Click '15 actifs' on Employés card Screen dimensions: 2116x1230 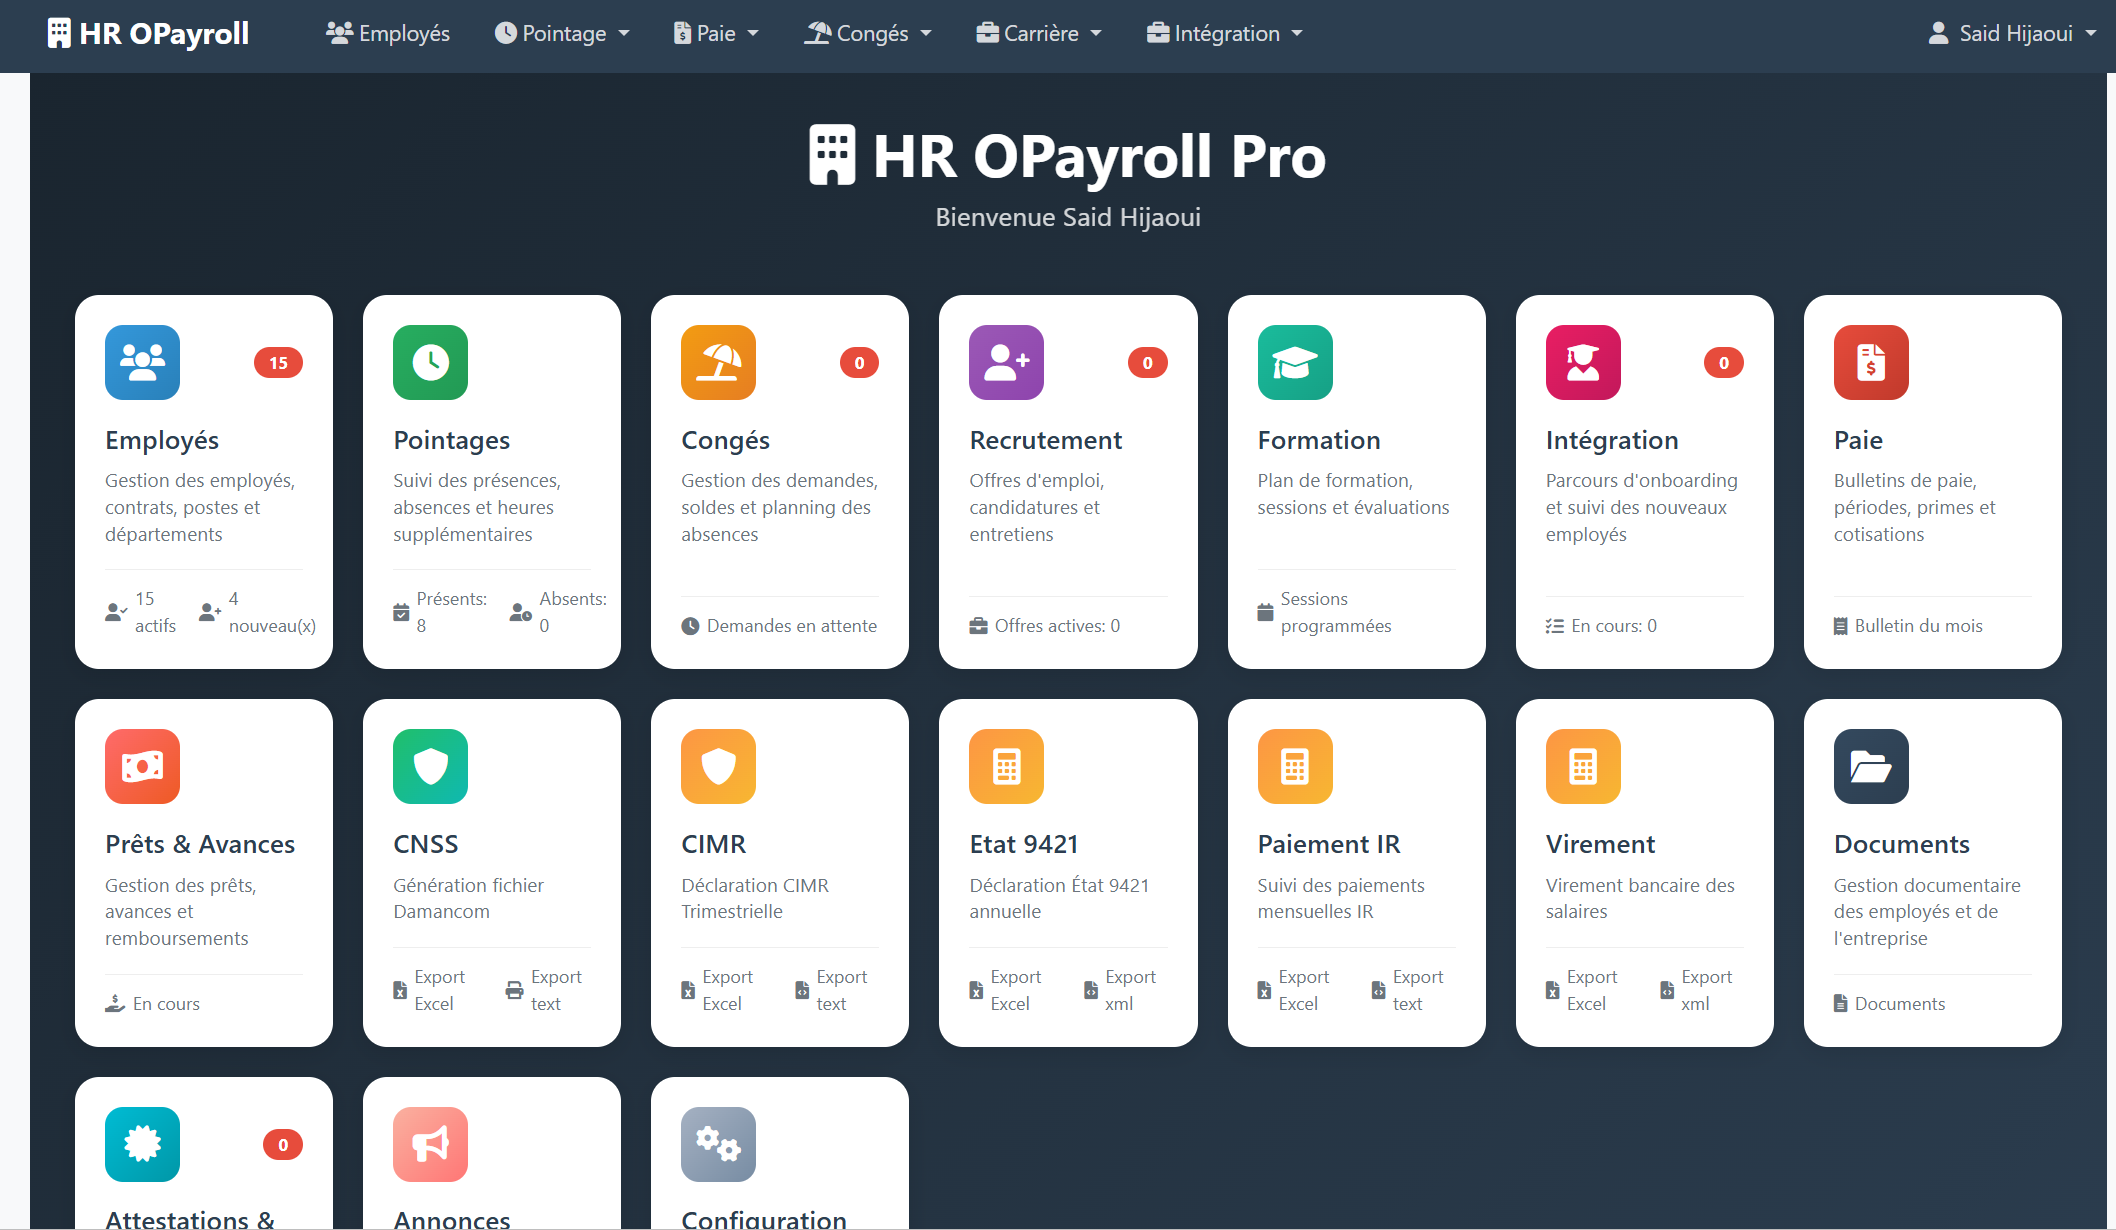click(x=140, y=612)
